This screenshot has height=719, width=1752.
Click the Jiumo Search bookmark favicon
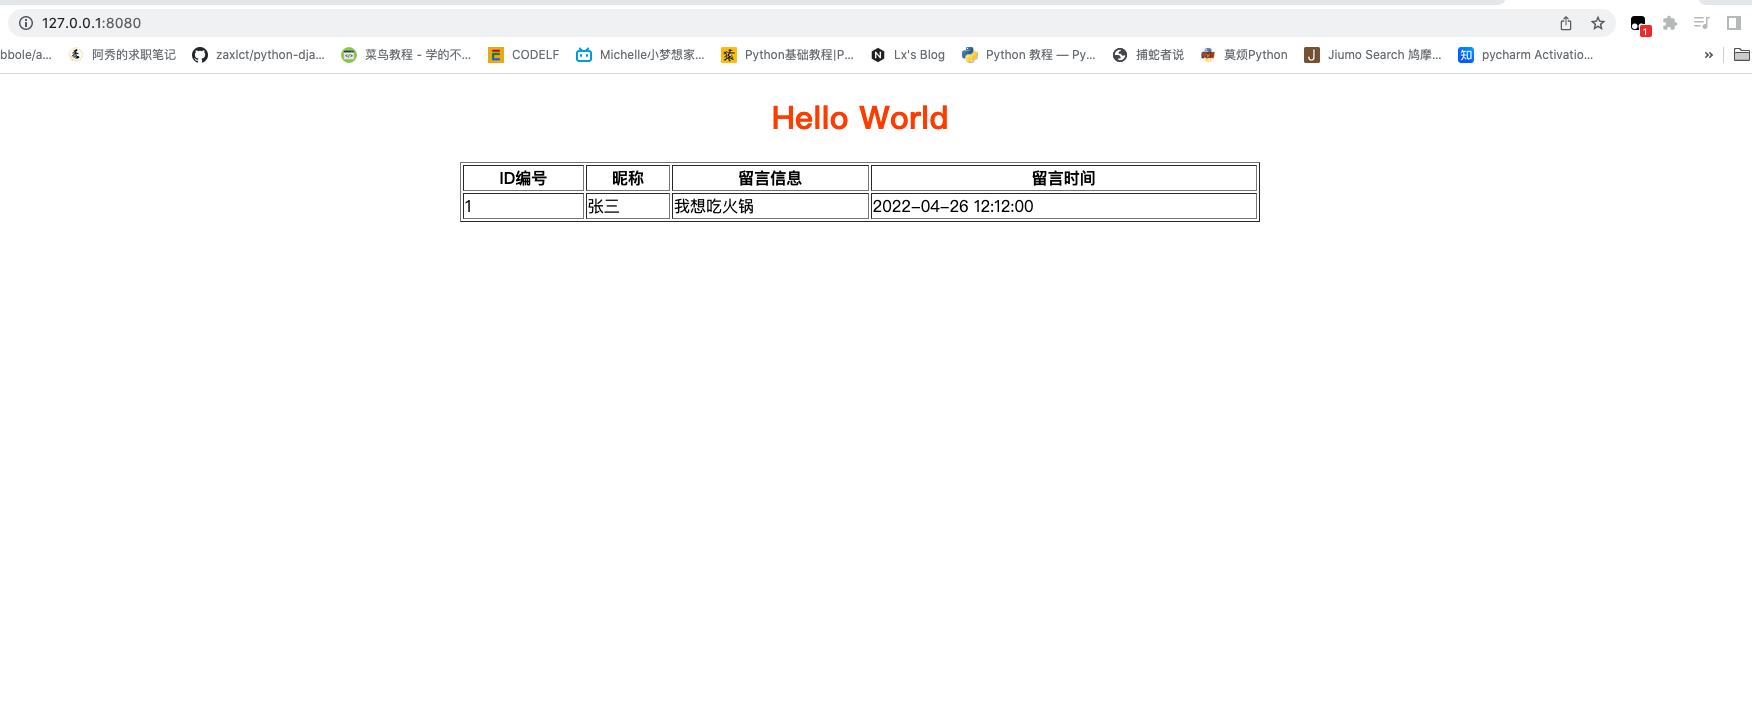click(1312, 55)
